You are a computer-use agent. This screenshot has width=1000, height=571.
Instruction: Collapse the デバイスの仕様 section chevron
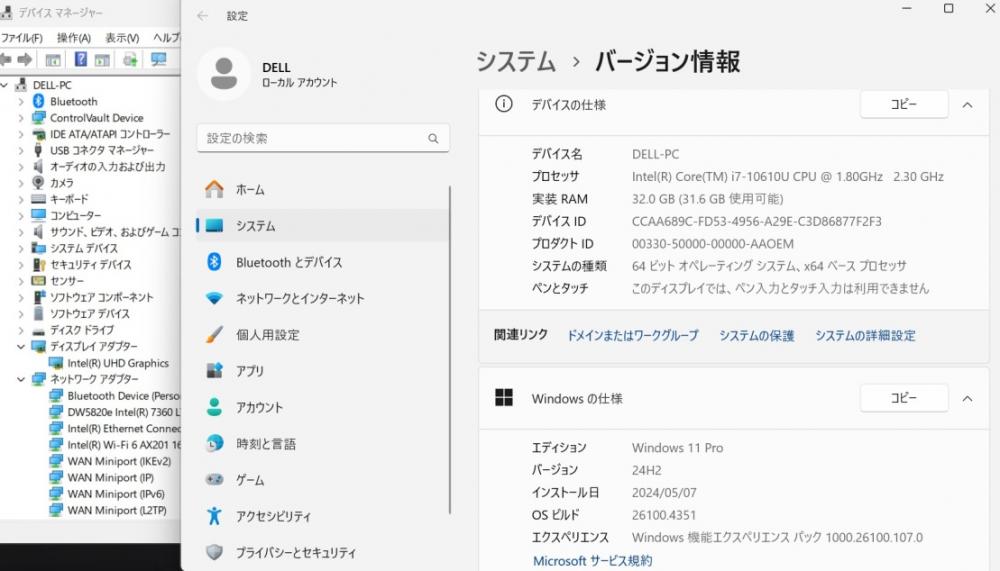[x=967, y=105]
